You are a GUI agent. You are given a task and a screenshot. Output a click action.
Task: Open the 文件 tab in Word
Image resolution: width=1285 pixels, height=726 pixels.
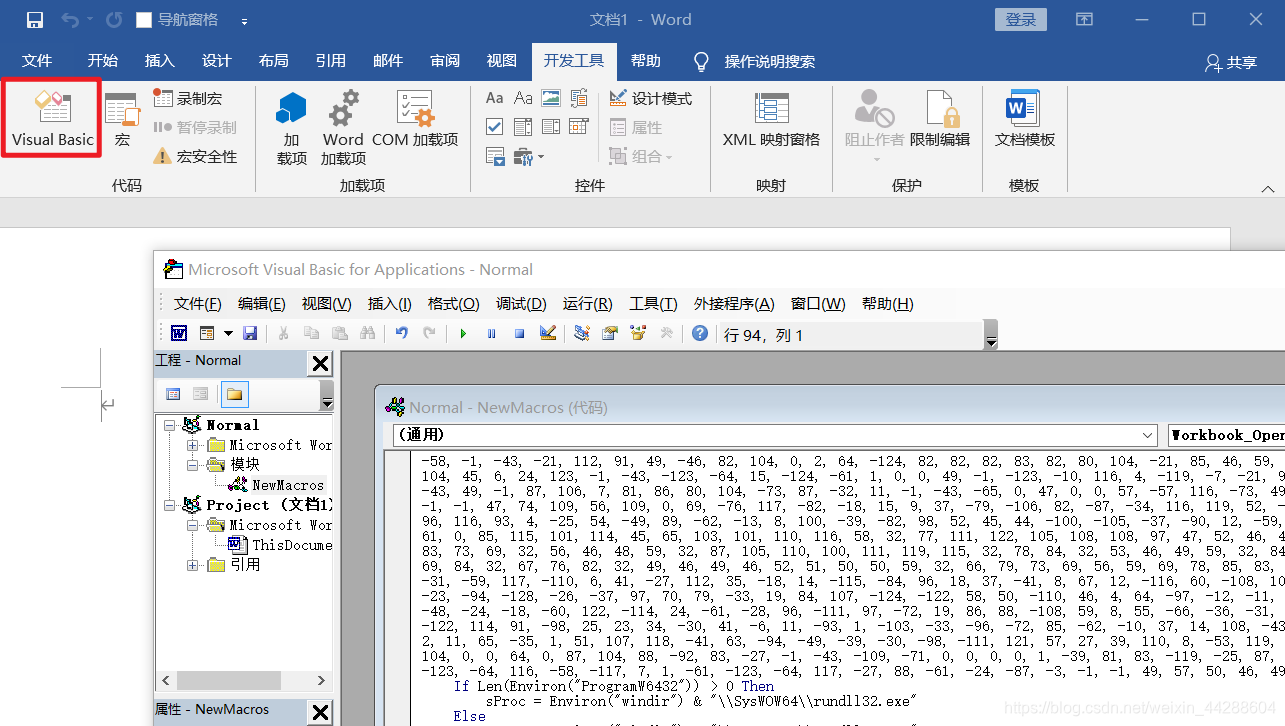pos(37,61)
